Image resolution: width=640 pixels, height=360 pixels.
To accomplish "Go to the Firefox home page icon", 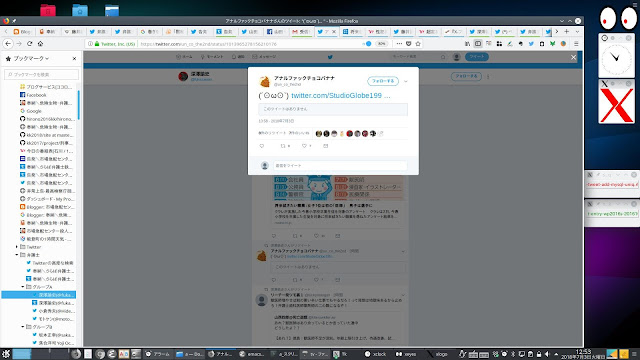I will (40, 44).
